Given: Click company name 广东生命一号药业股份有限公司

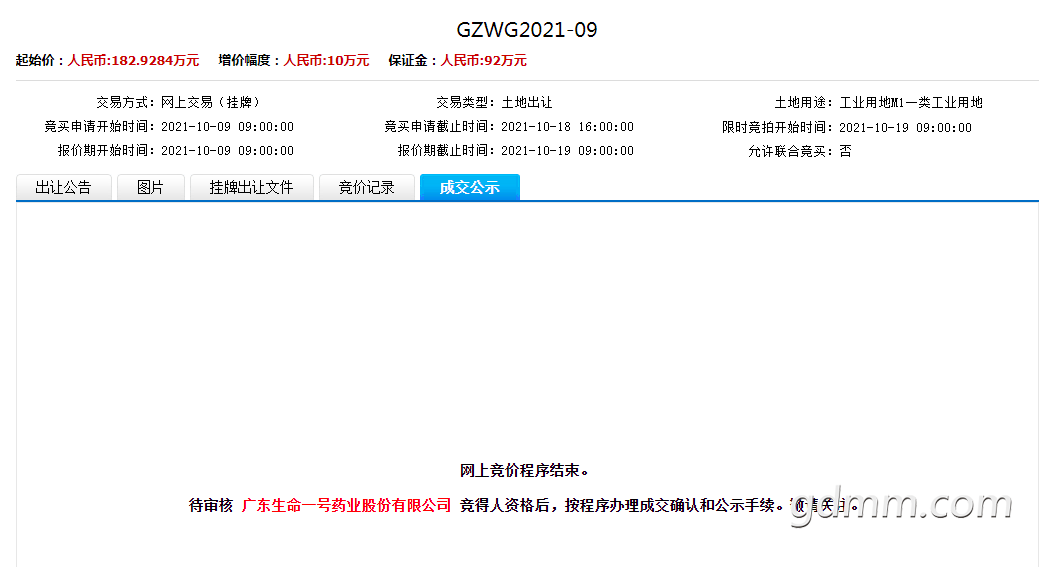Looking at the screenshot, I should point(346,505).
